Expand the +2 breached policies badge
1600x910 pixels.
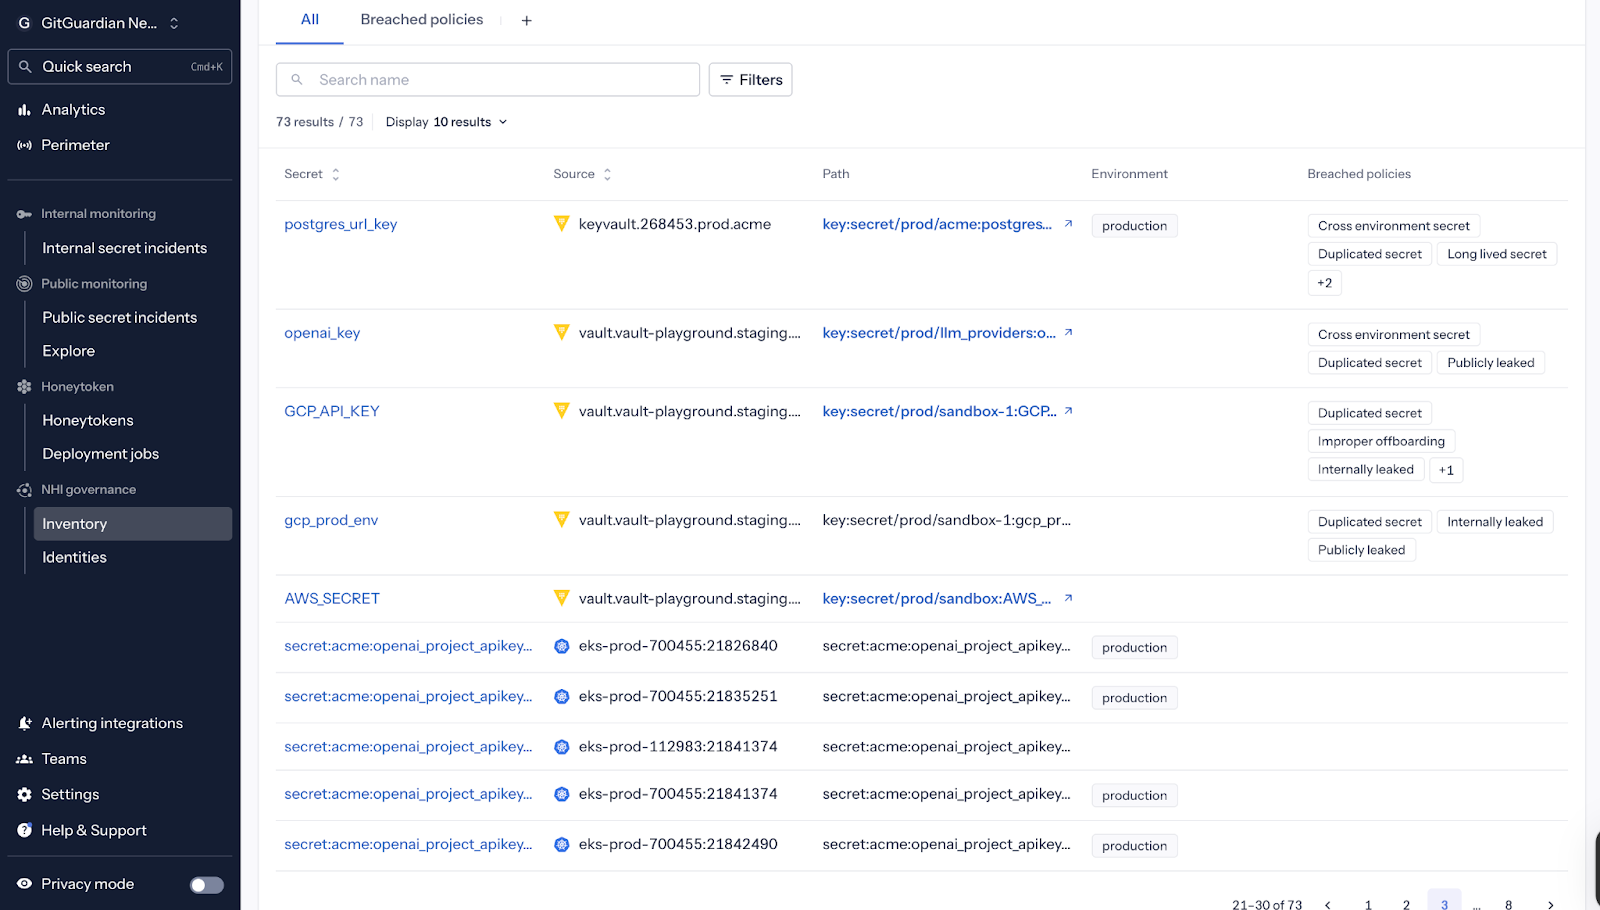[x=1324, y=283]
